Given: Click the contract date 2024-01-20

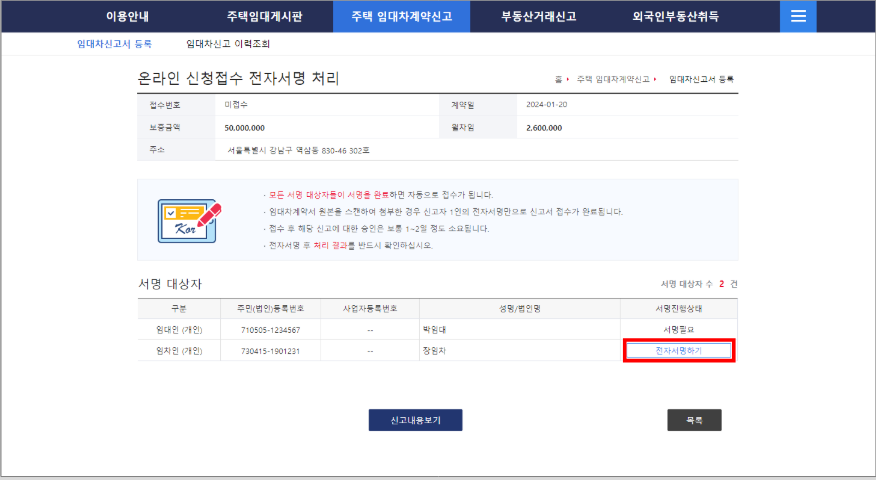Looking at the screenshot, I should 546,104.
